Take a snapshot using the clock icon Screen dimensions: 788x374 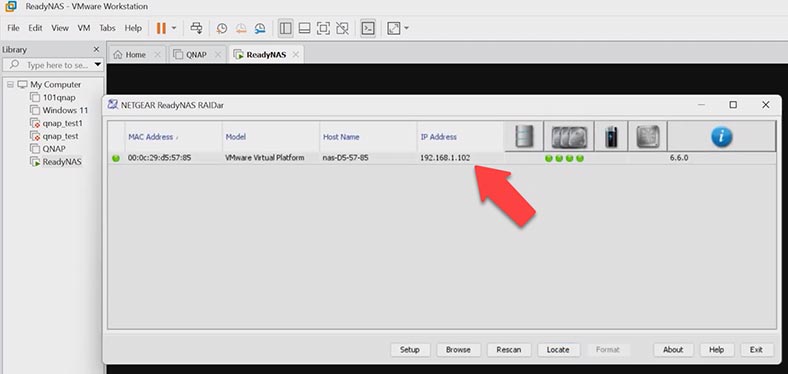(222, 28)
